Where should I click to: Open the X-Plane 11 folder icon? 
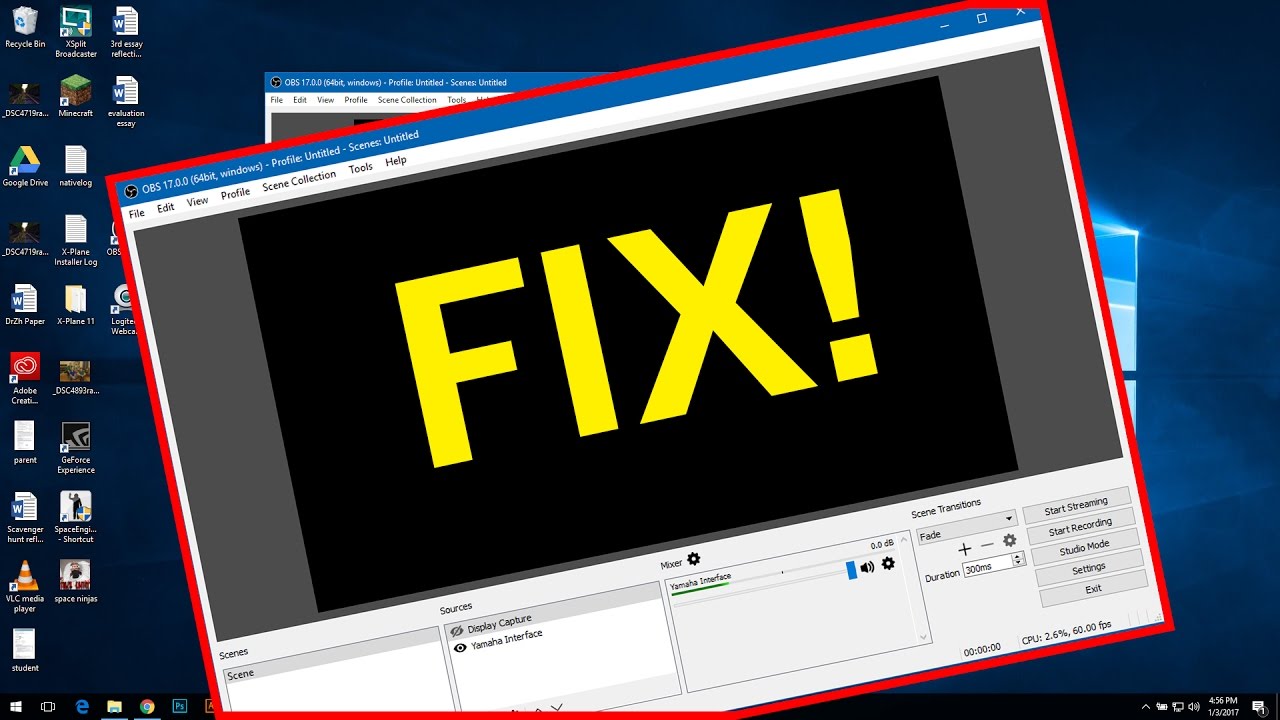pyautogui.click(x=76, y=305)
